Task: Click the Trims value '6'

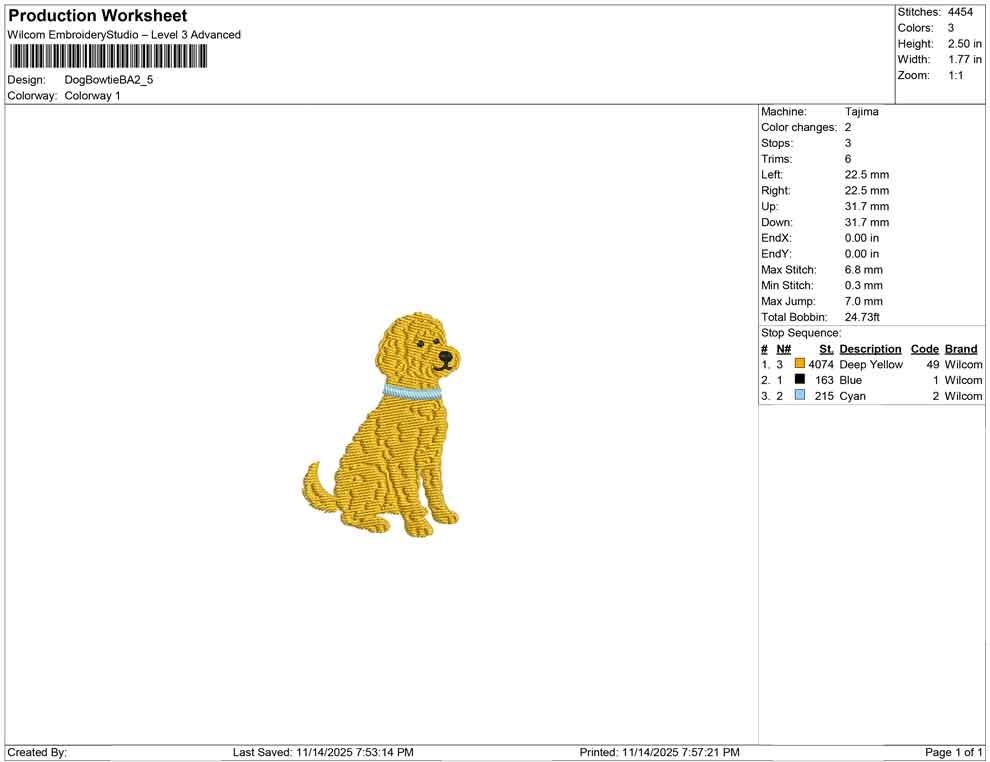Action: [848, 158]
